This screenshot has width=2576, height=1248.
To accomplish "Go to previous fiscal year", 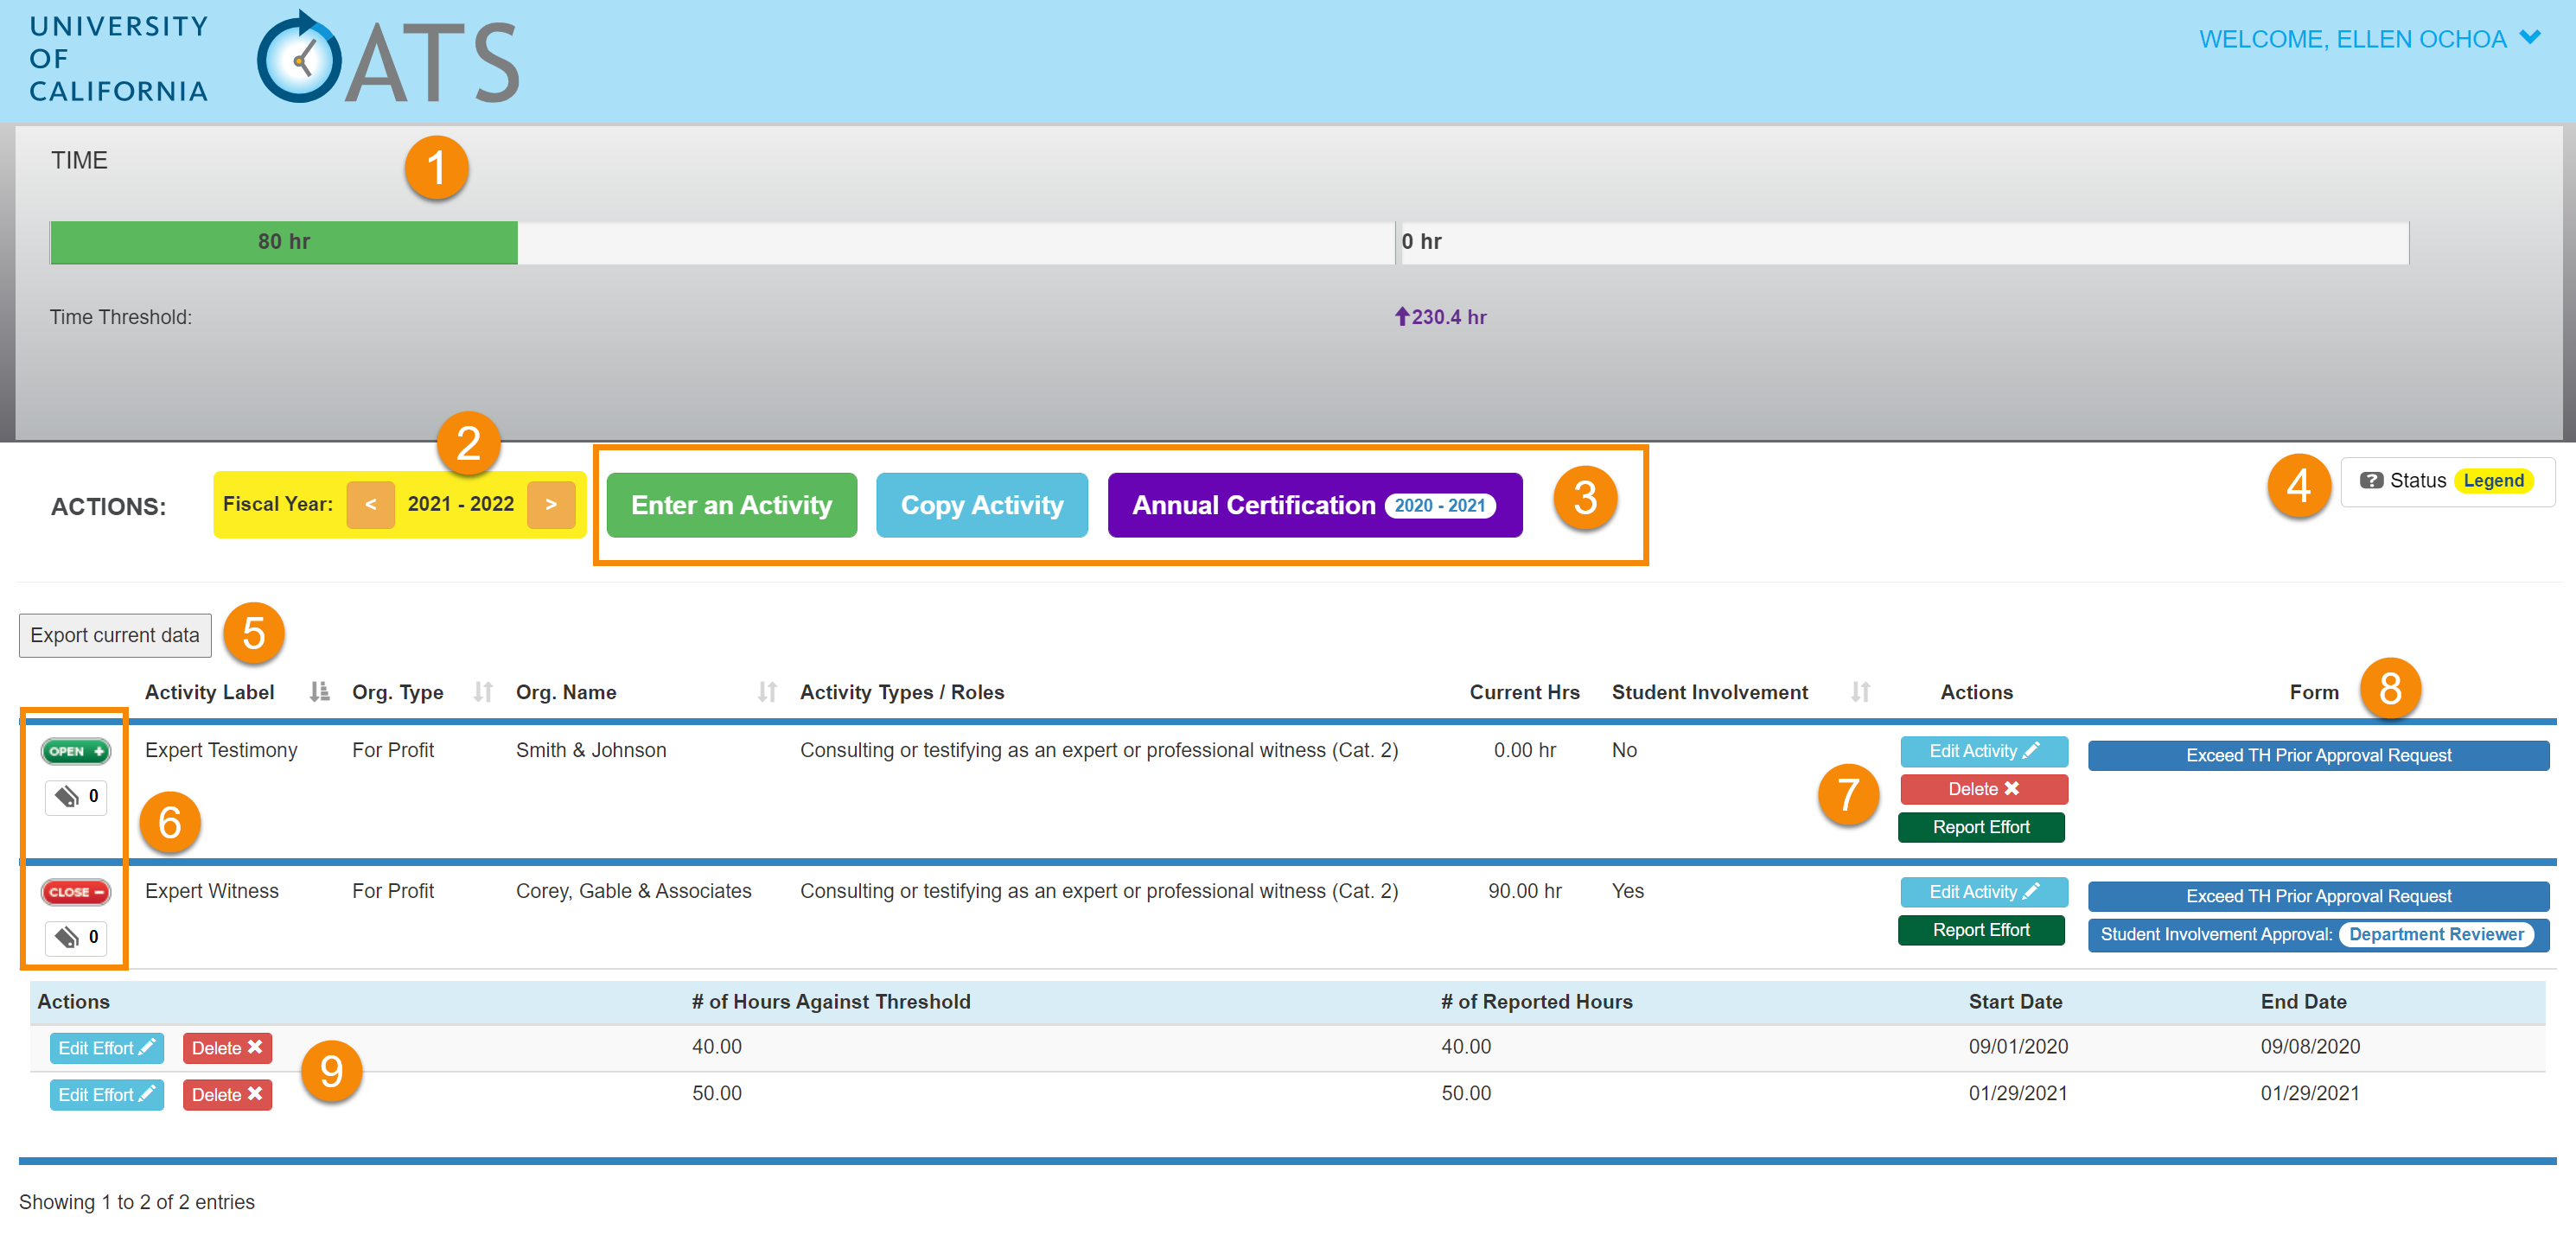I will (370, 504).
